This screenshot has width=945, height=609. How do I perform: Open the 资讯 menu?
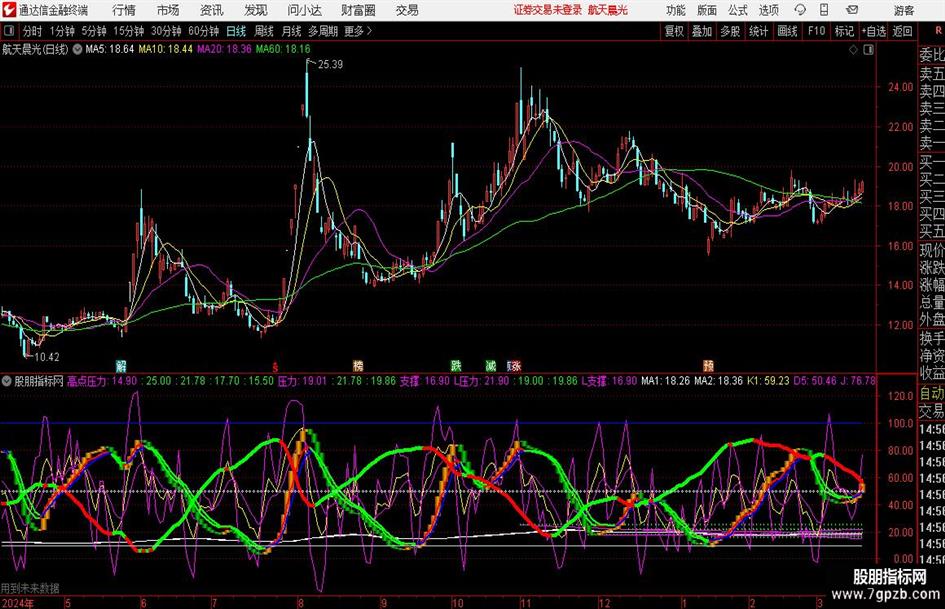[212, 10]
